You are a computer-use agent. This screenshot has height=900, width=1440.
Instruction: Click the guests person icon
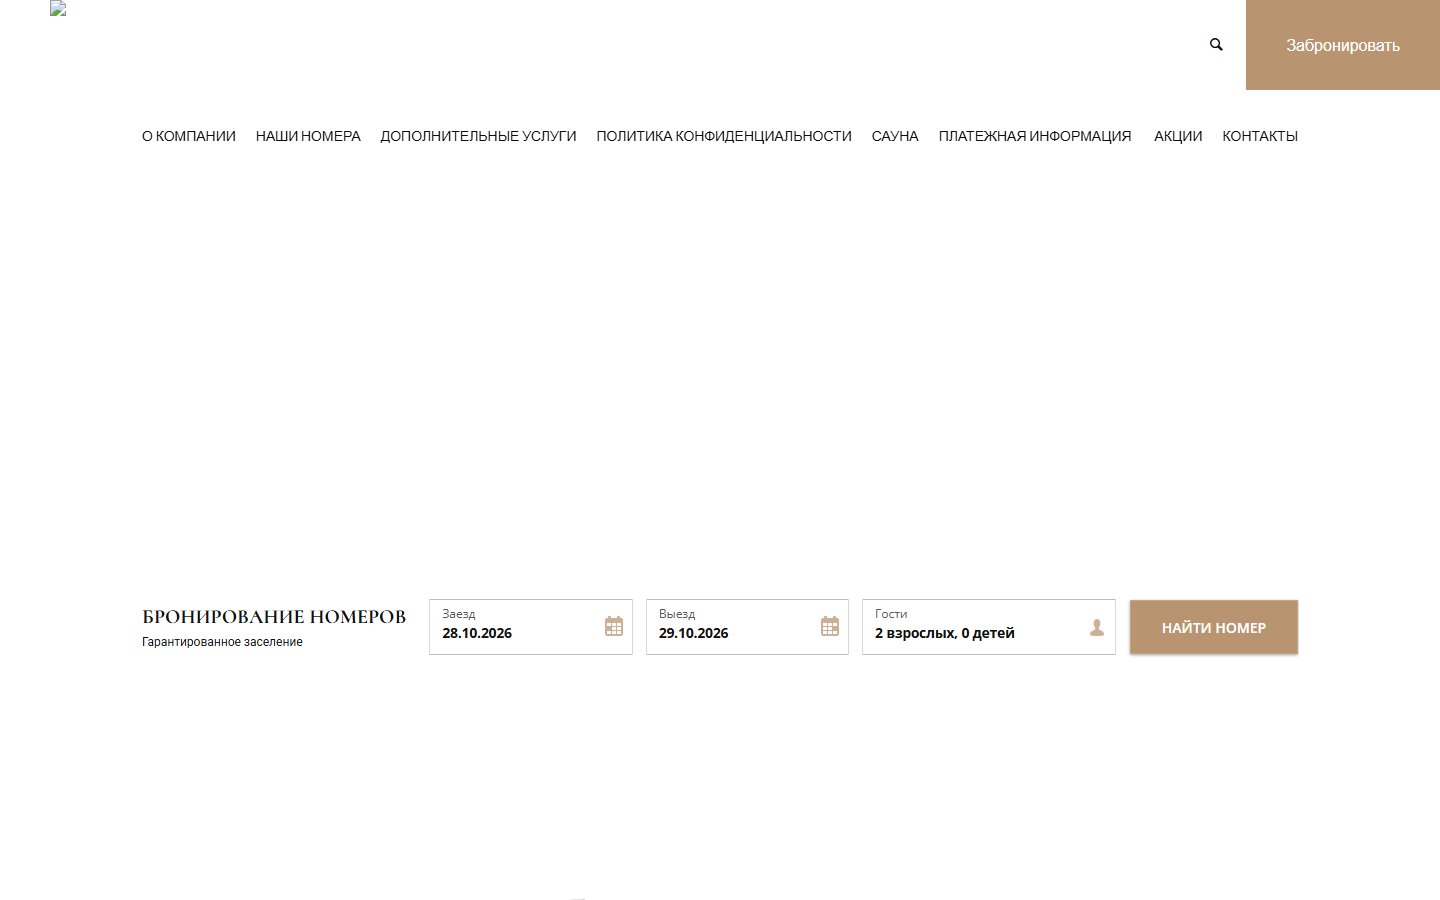pyautogui.click(x=1097, y=627)
